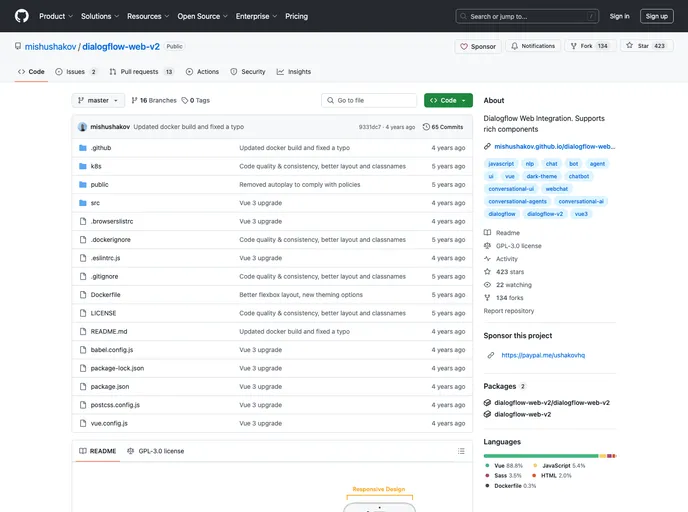
Task: Click the JavaScript 5.4% language entry
Action: [559, 465]
